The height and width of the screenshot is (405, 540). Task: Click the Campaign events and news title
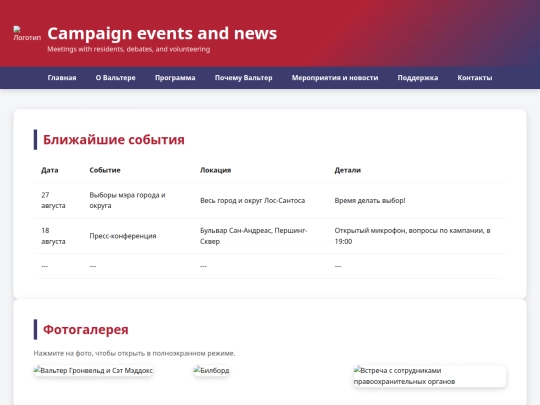pyautogui.click(x=162, y=33)
